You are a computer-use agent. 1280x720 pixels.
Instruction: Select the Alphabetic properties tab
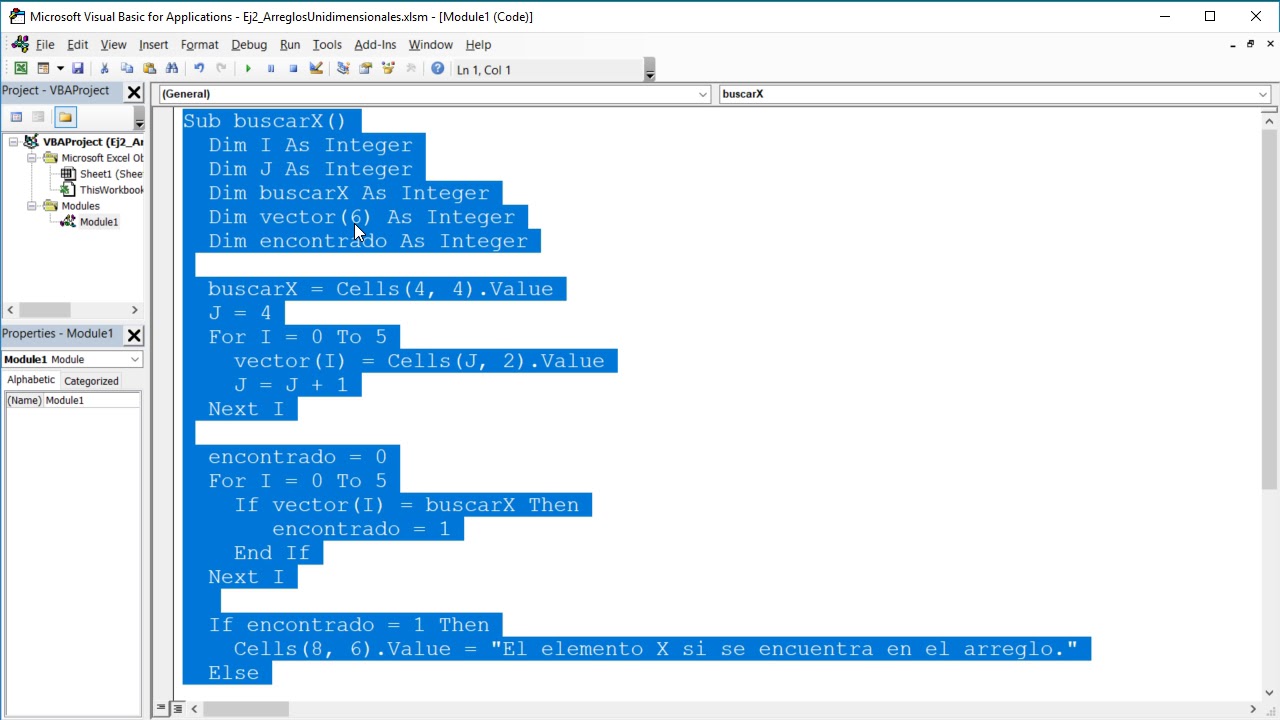pos(31,380)
